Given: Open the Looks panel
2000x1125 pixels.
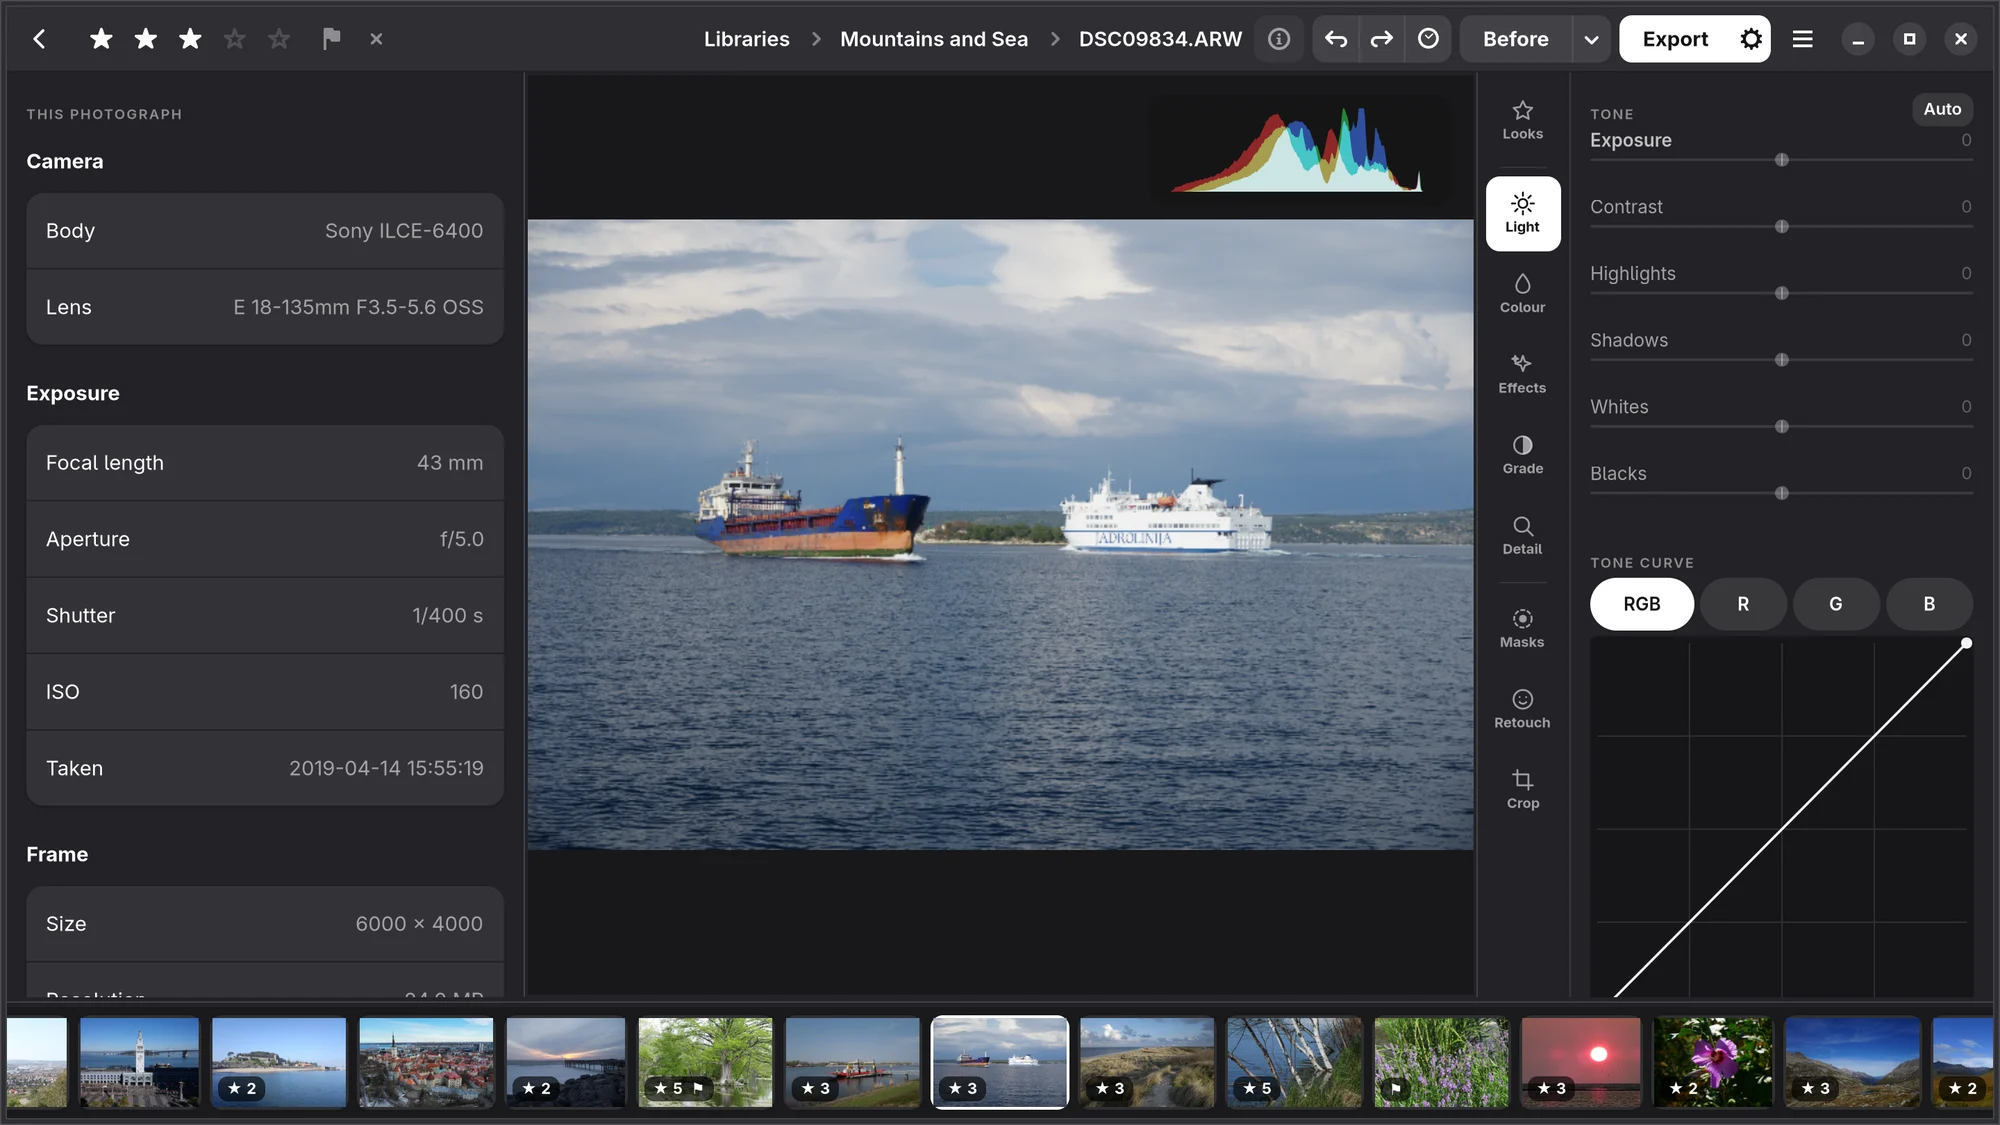Looking at the screenshot, I should coord(1522,120).
